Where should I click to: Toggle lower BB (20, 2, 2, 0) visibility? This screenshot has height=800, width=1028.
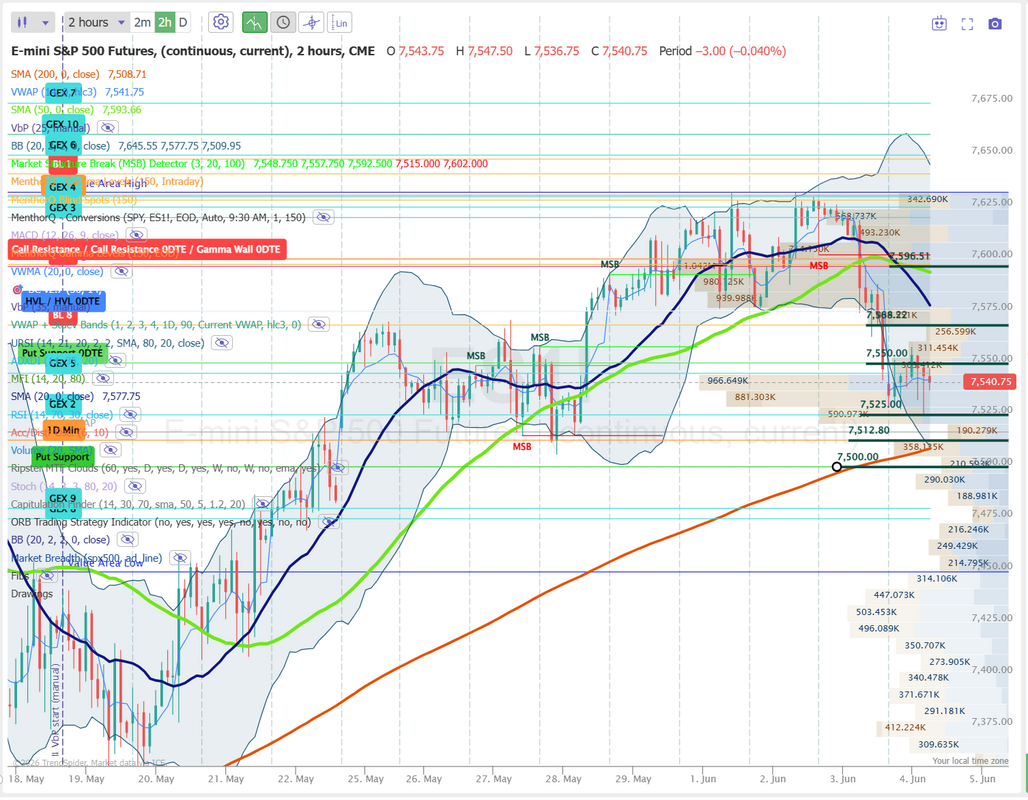[x=127, y=540]
